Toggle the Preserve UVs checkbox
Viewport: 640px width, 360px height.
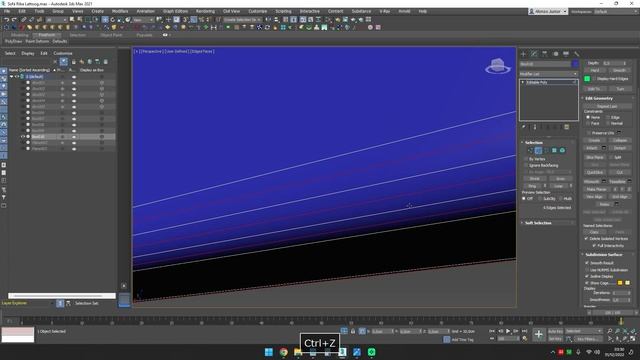point(588,133)
